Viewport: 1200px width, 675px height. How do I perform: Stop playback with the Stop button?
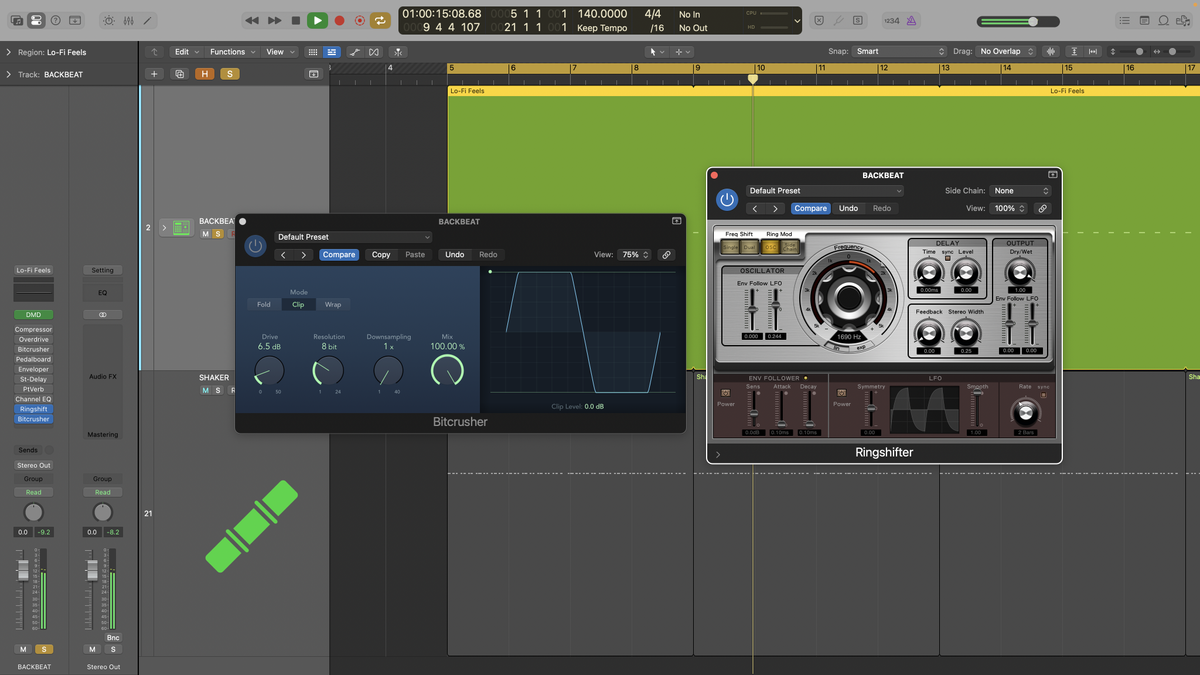pyautogui.click(x=295, y=20)
